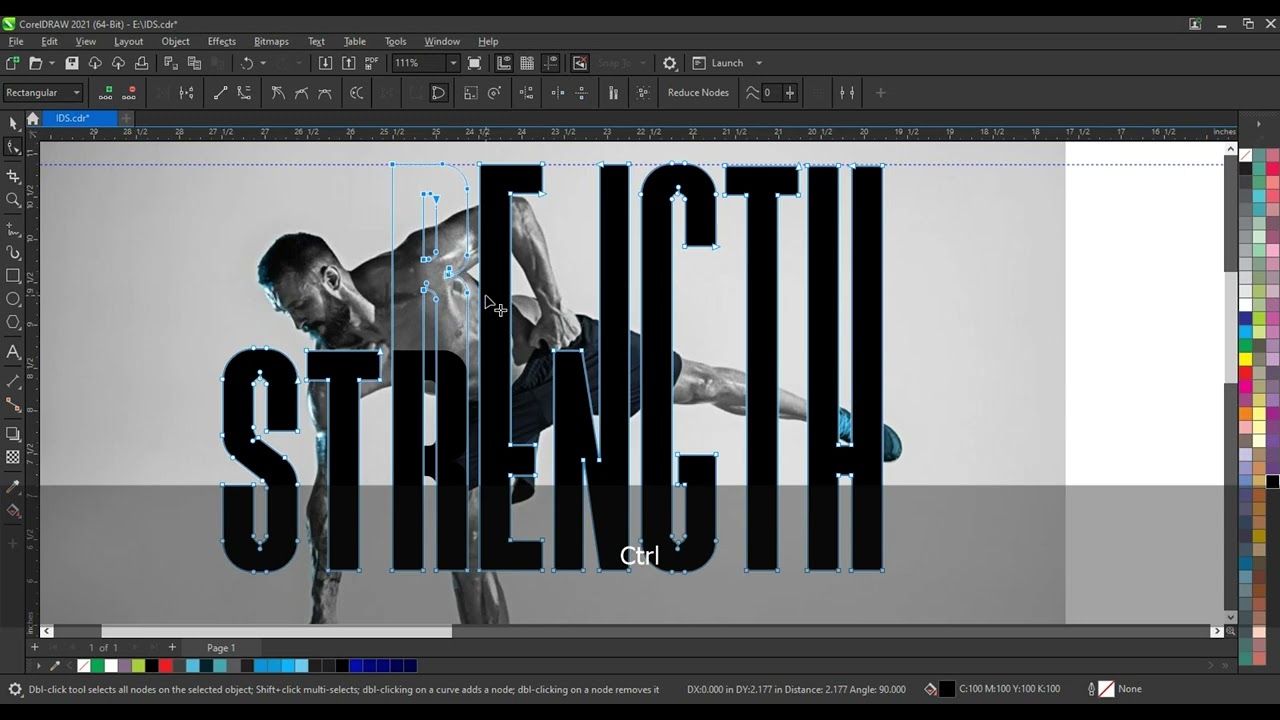Screen dimensions: 1280x720
Task: Click the Reduce Nodes button
Action: click(698, 93)
